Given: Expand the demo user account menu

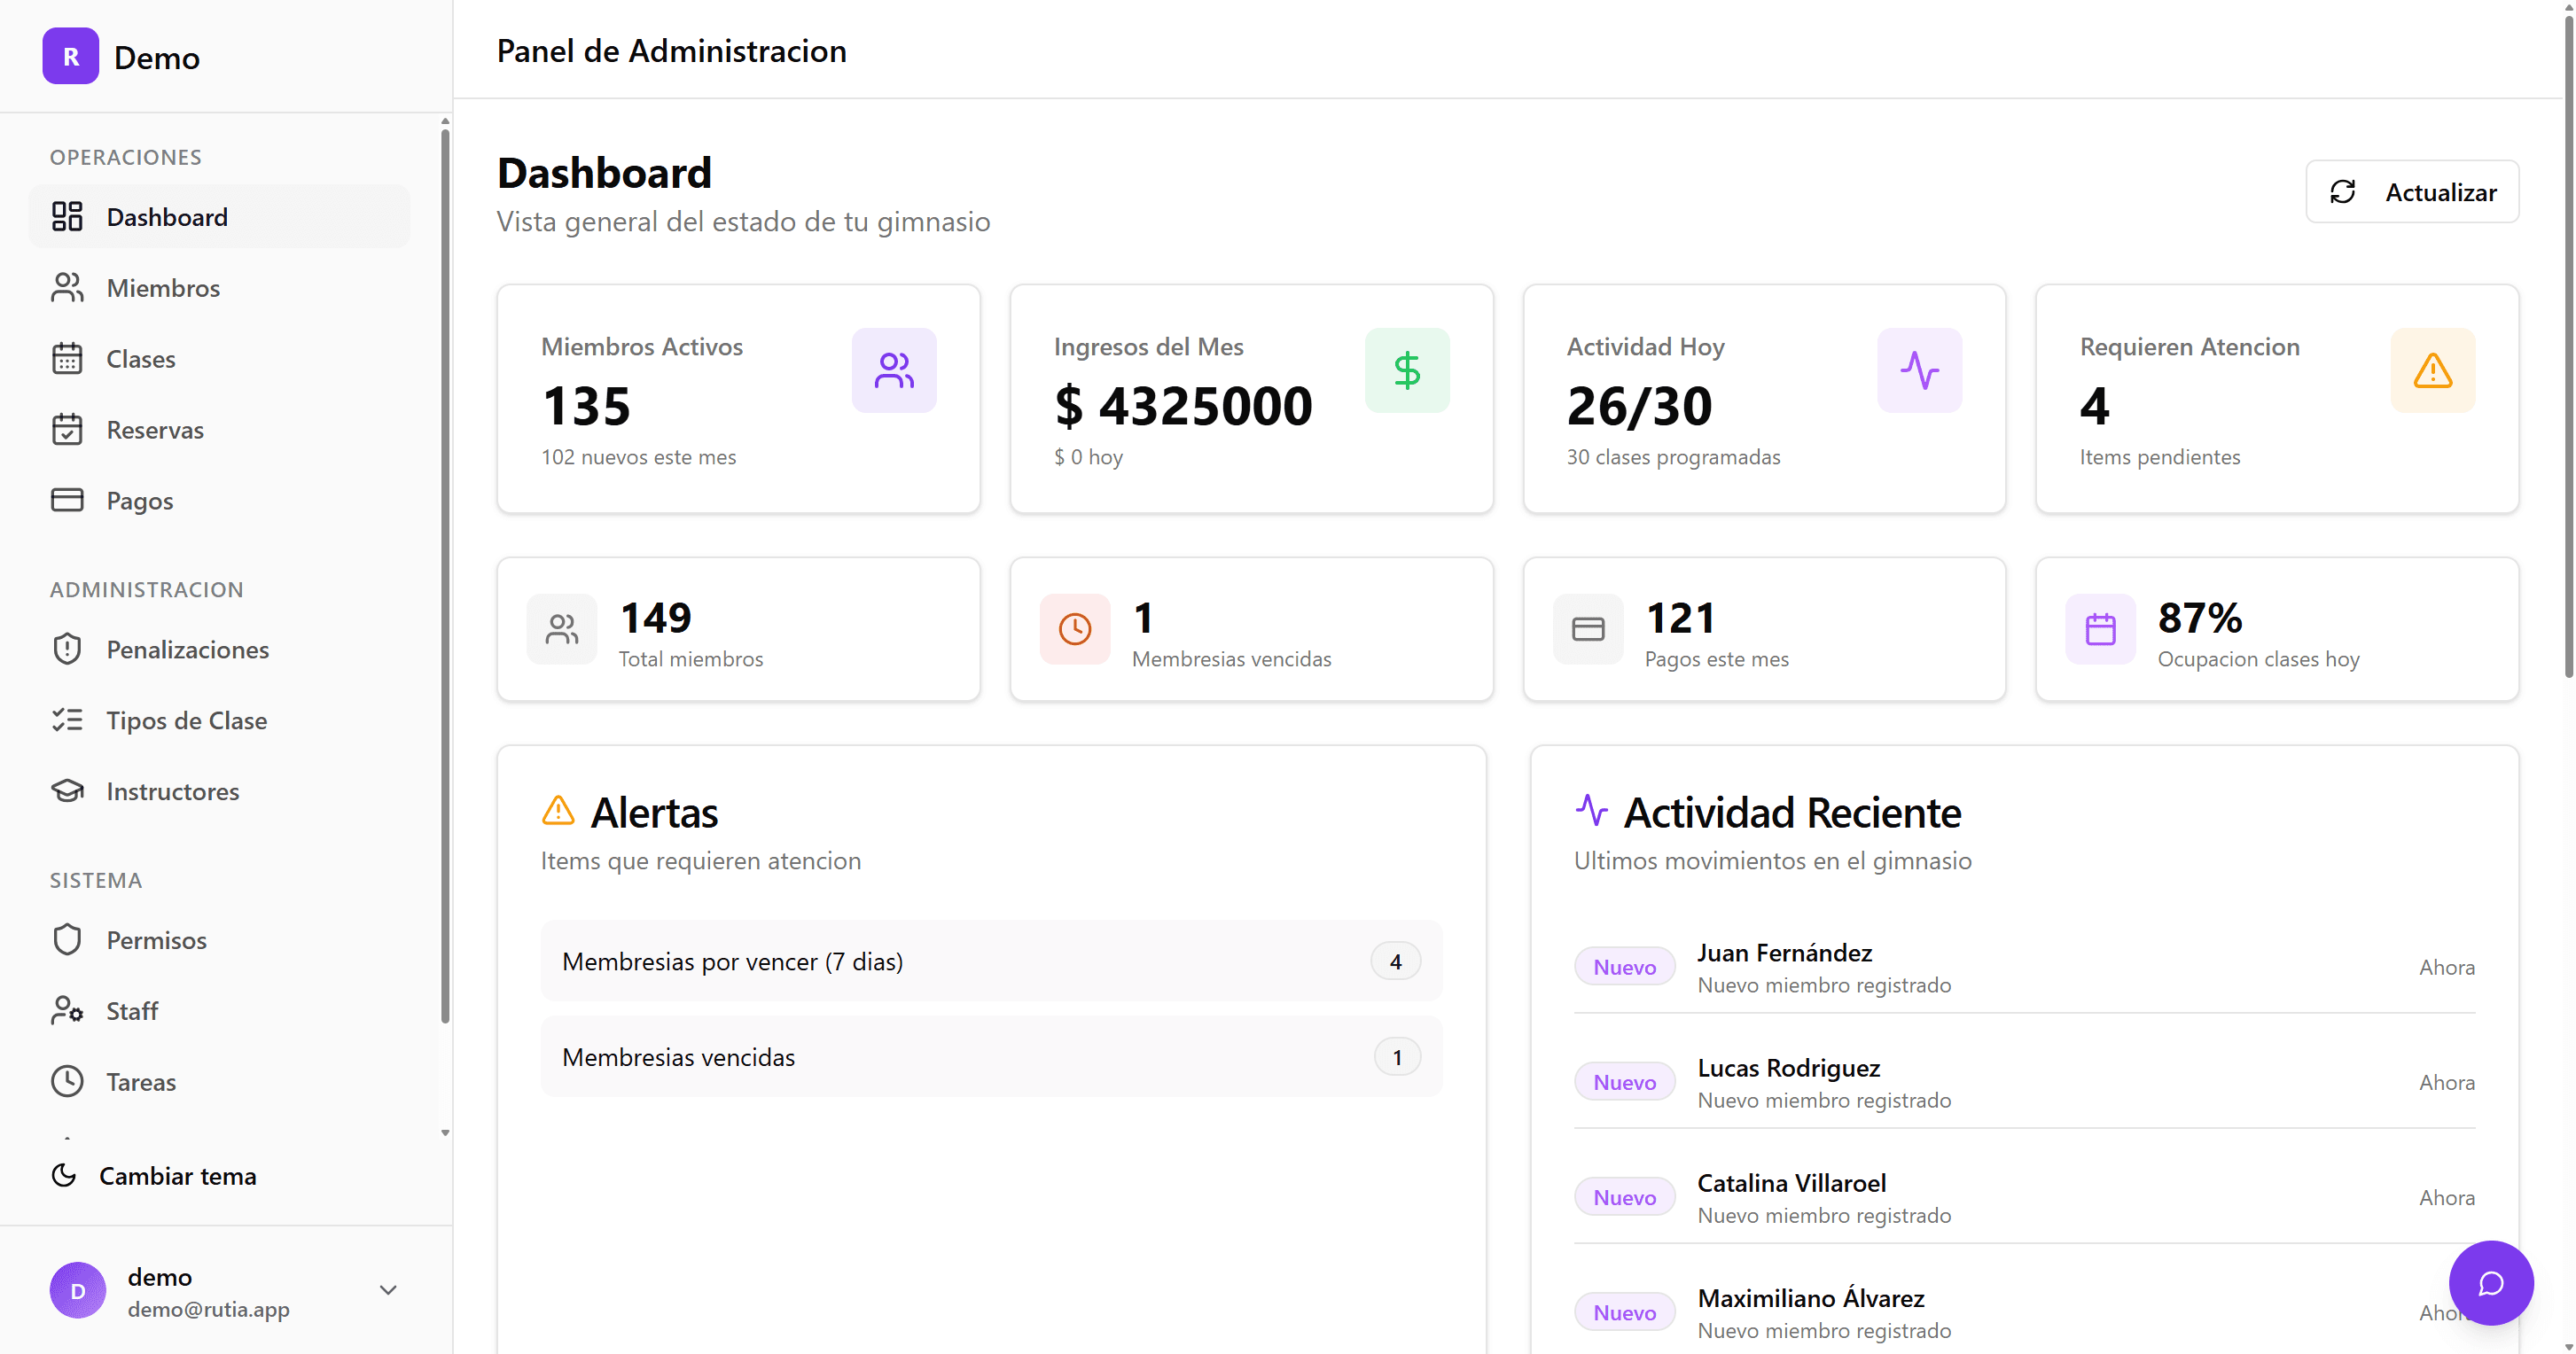Looking at the screenshot, I should 388,1290.
